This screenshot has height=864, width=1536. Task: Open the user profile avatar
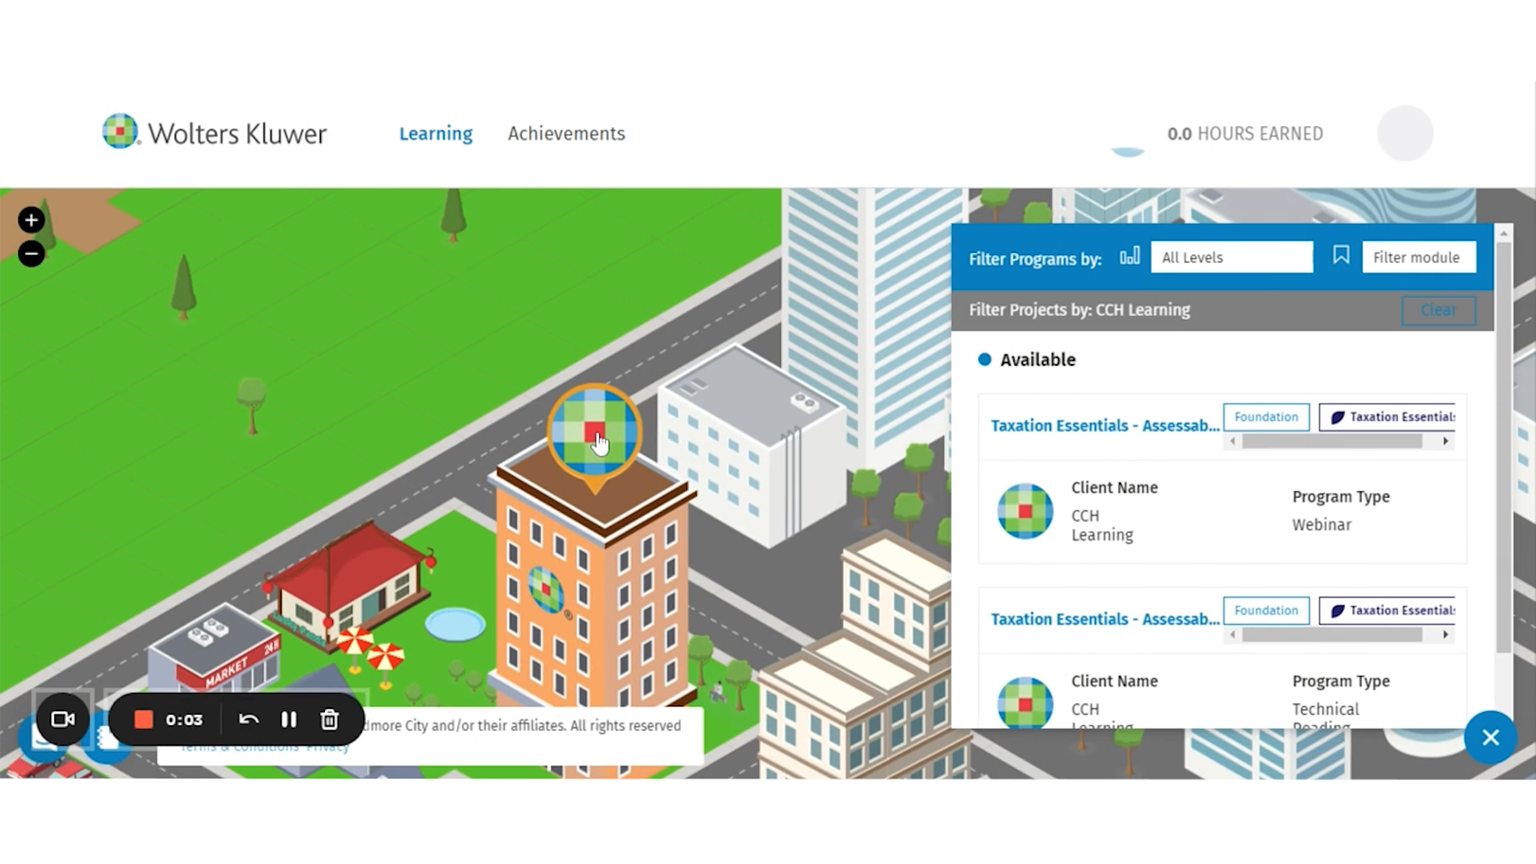(x=1405, y=133)
